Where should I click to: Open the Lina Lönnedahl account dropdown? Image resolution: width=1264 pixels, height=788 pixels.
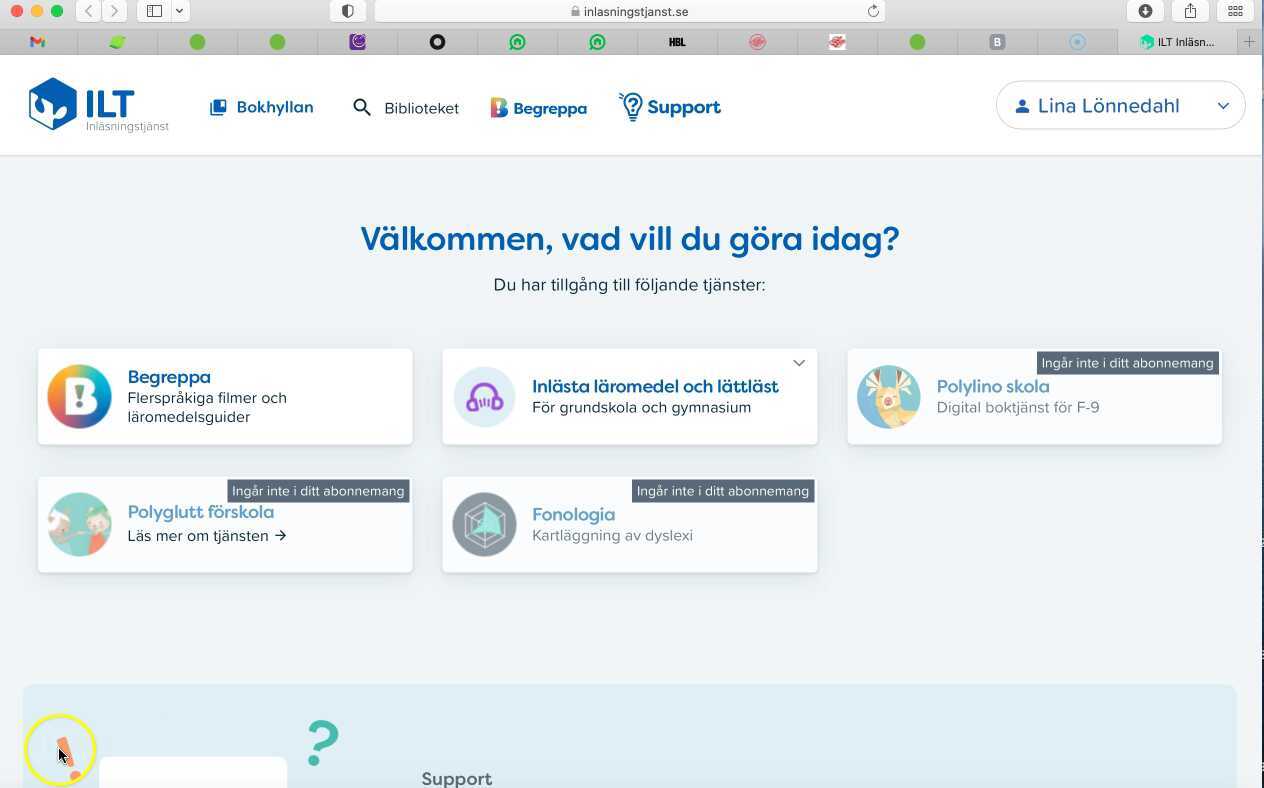1120,105
